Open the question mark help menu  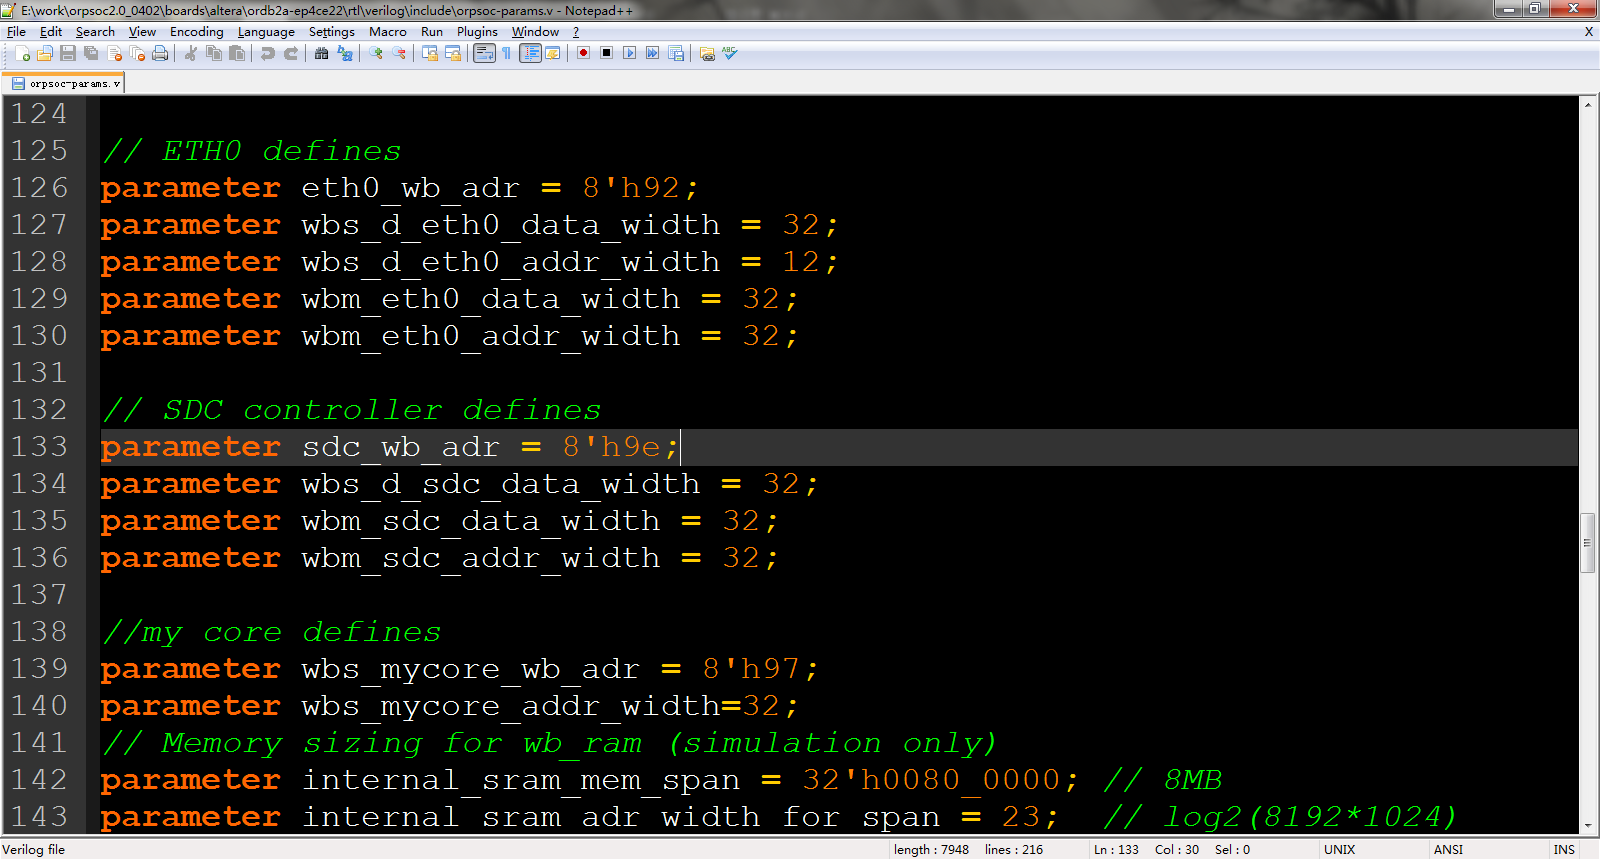(576, 32)
